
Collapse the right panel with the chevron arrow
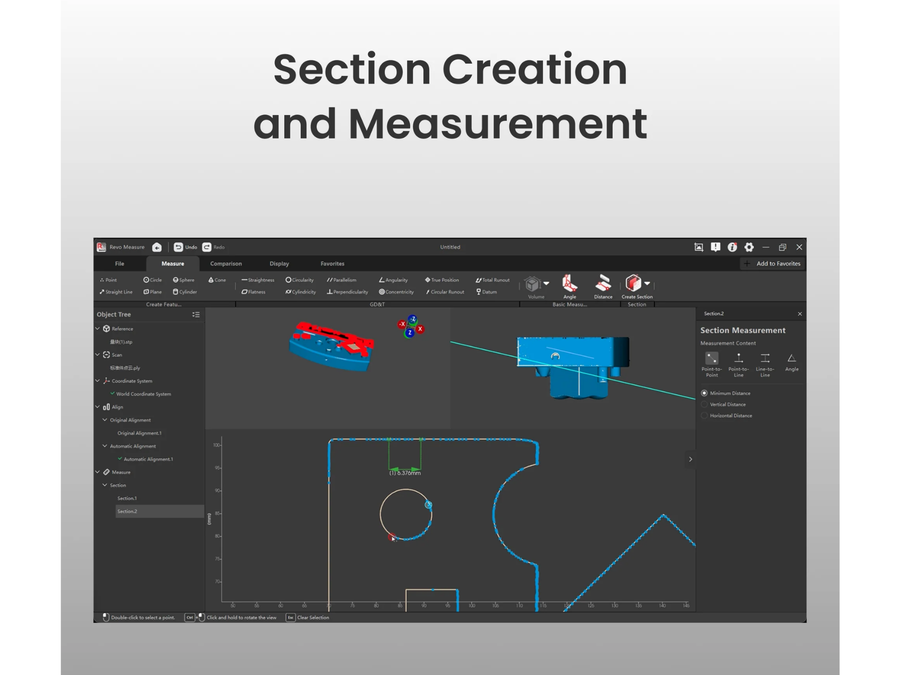click(690, 459)
